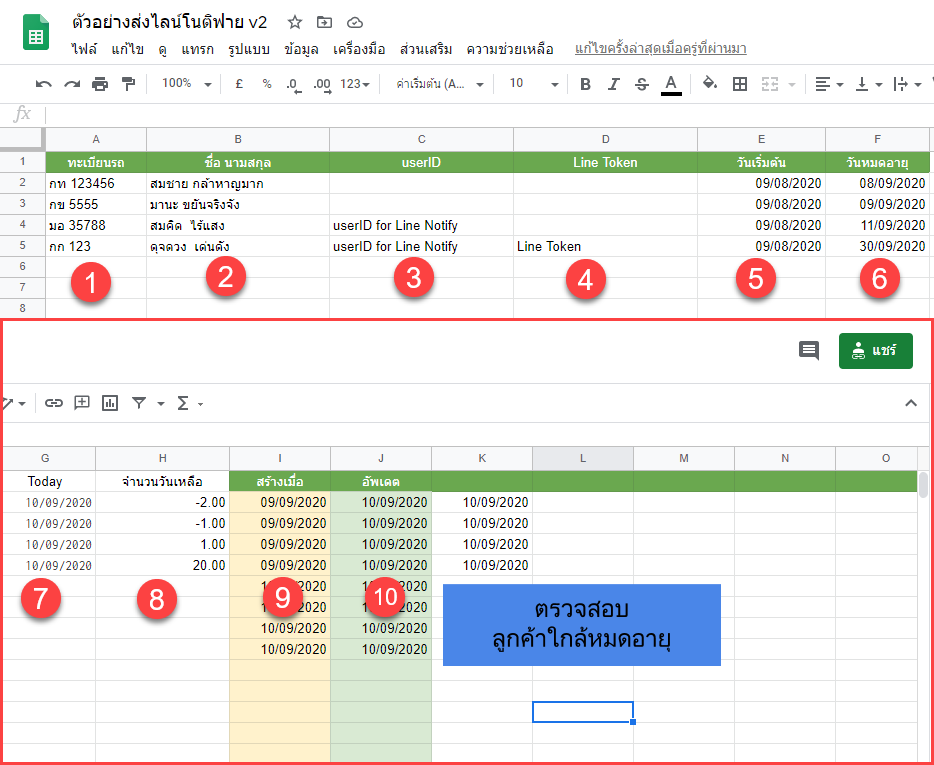Click the Print icon
Viewport: 934px width, 765px height.
99,84
